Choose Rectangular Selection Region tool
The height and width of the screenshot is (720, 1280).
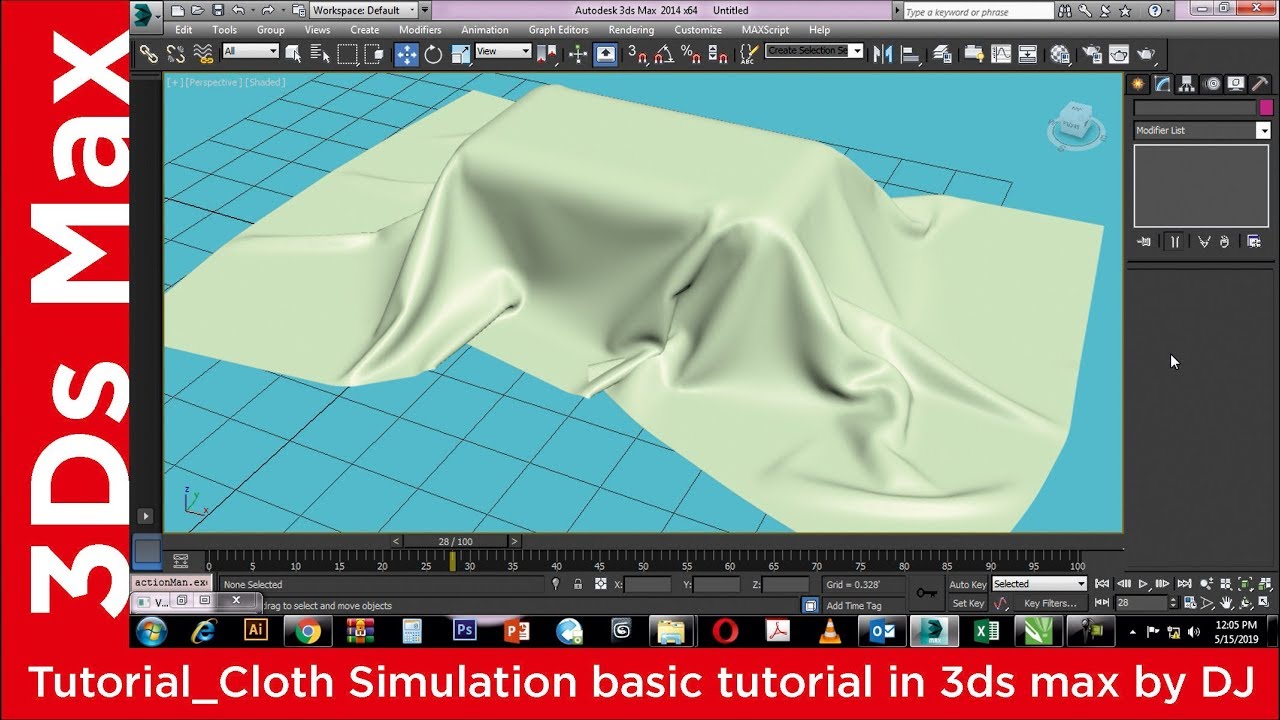click(347, 54)
